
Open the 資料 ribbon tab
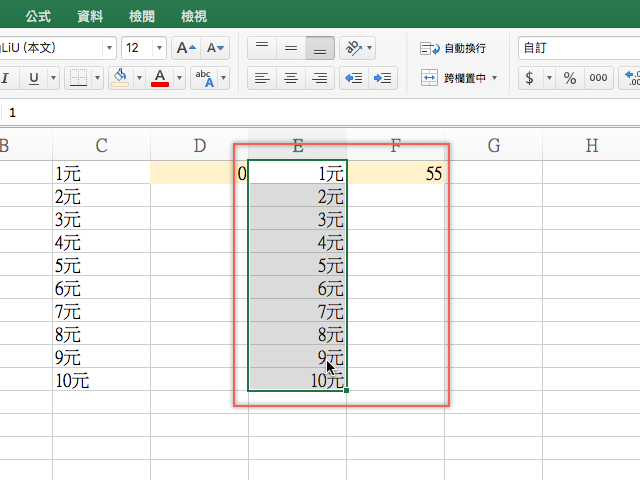click(90, 16)
